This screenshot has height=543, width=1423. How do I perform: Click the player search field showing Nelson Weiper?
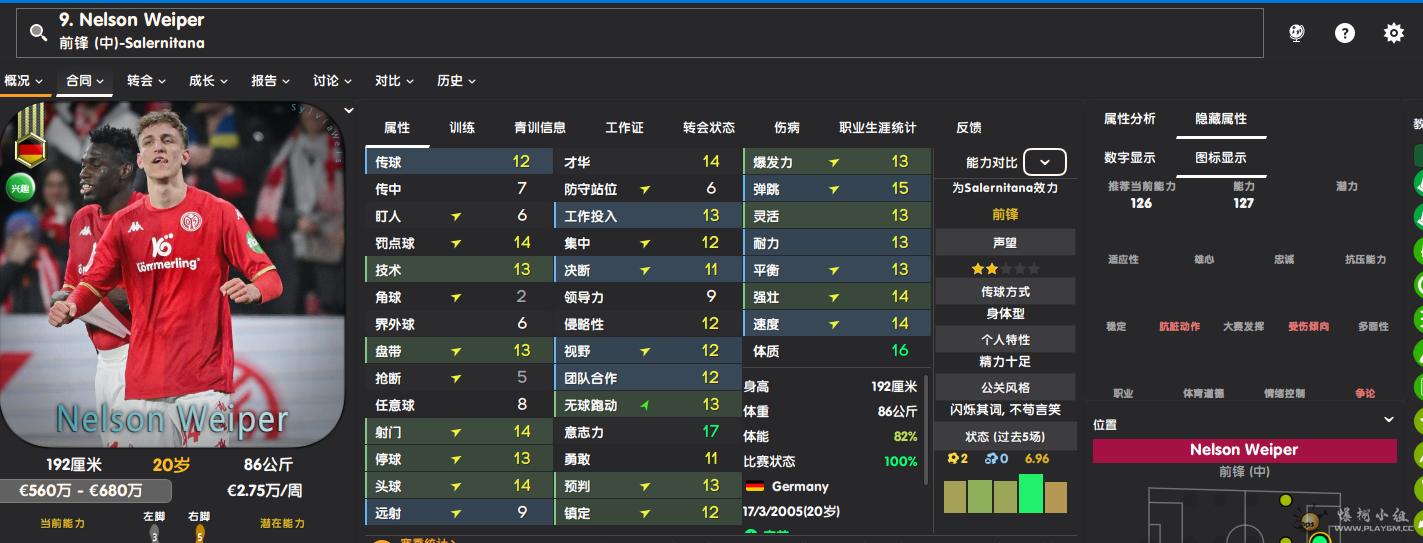point(640,33)
